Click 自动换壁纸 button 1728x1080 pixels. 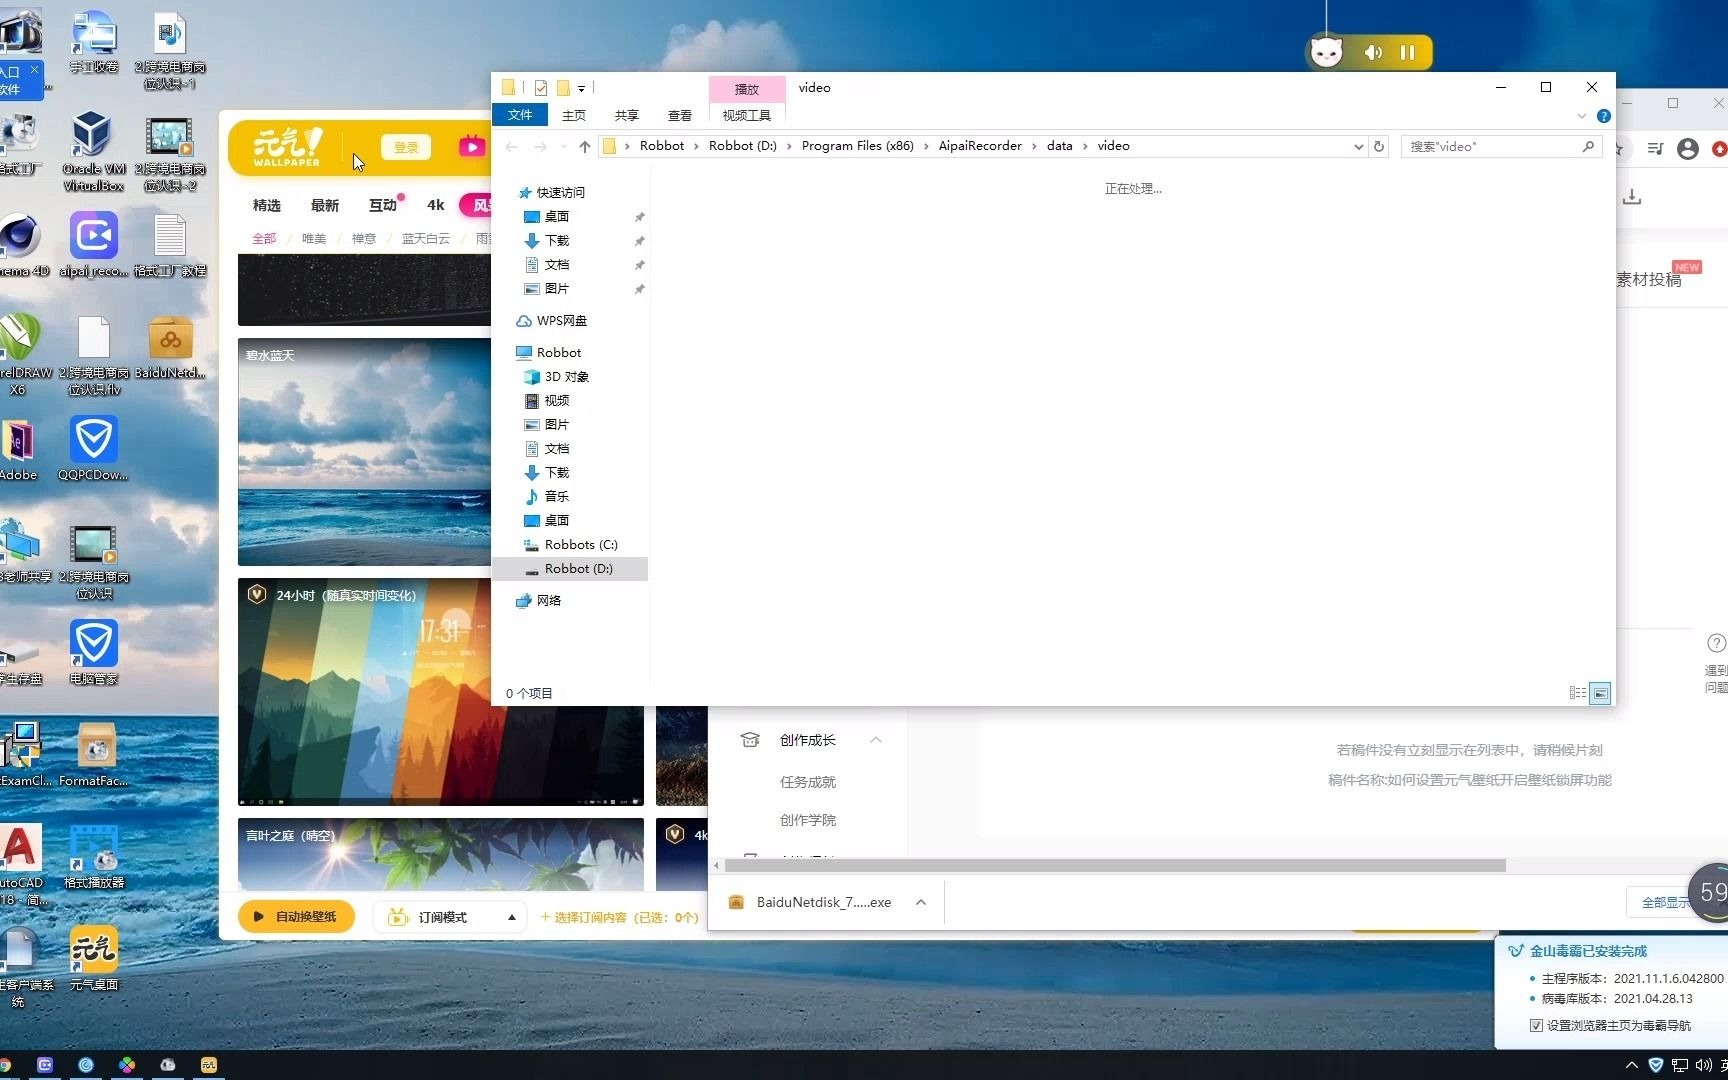(296, 917)
